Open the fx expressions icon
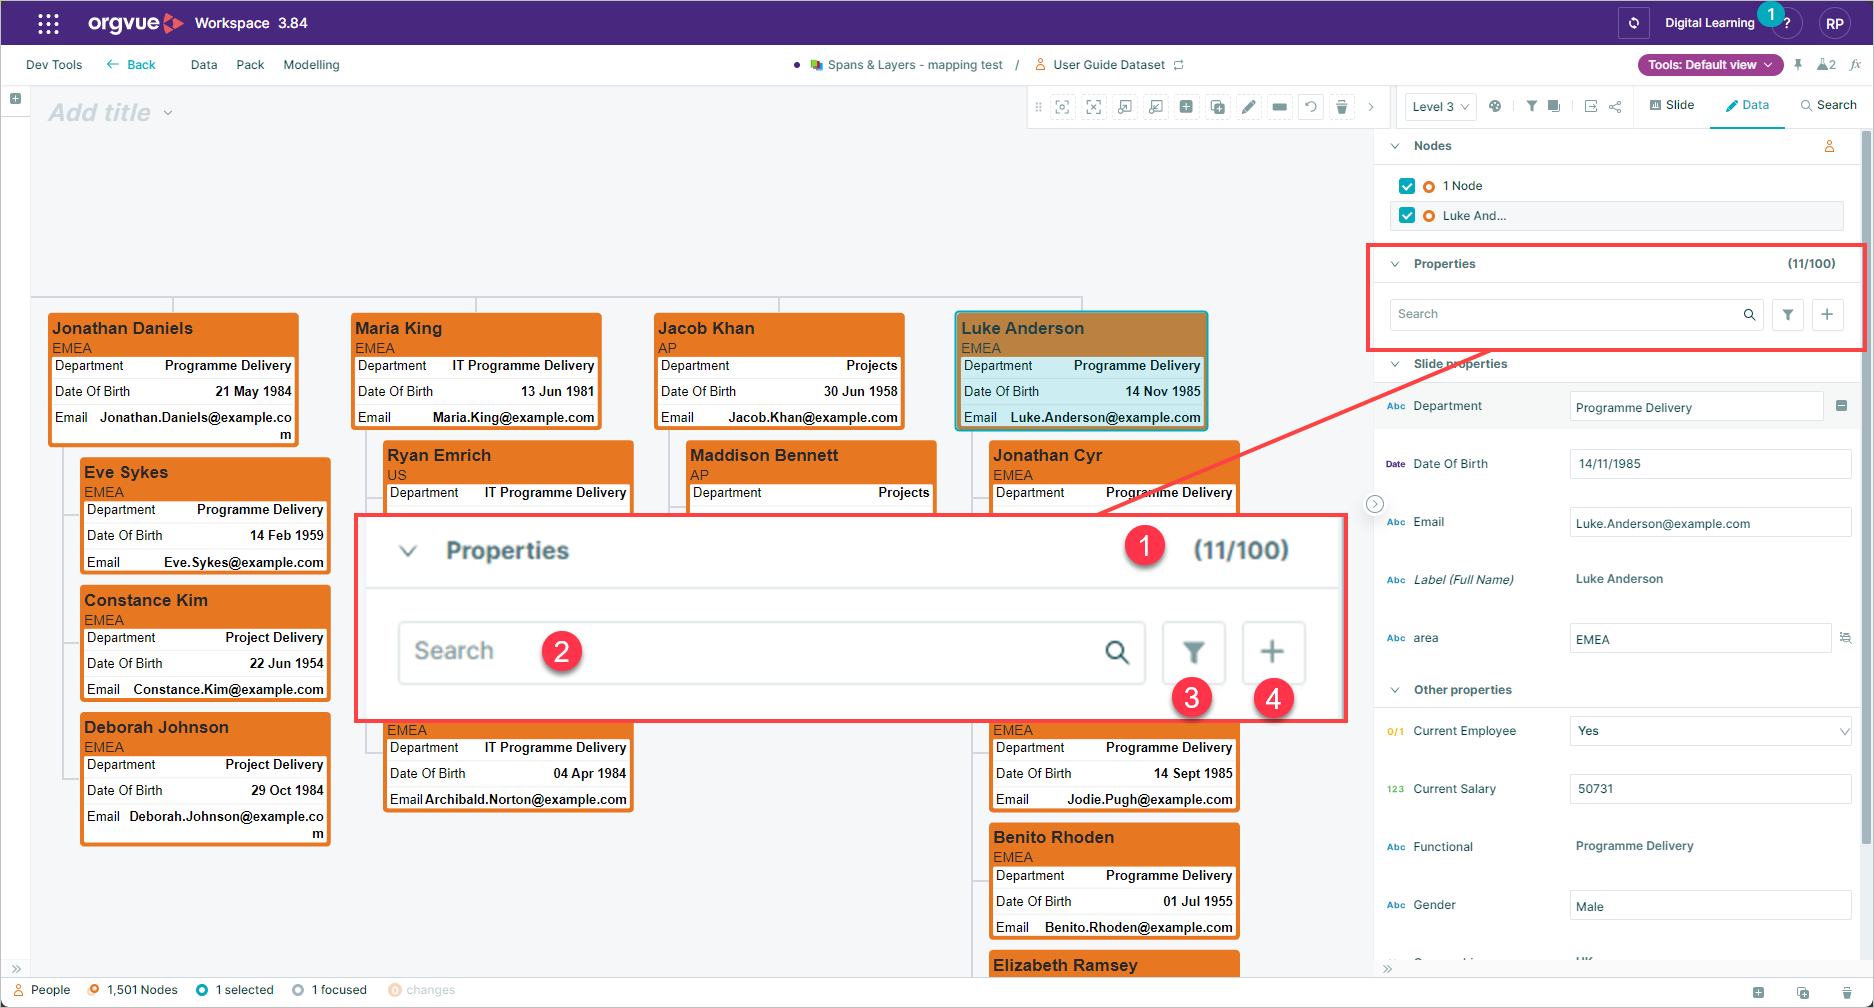1874x1008 pixels. 1855,65
